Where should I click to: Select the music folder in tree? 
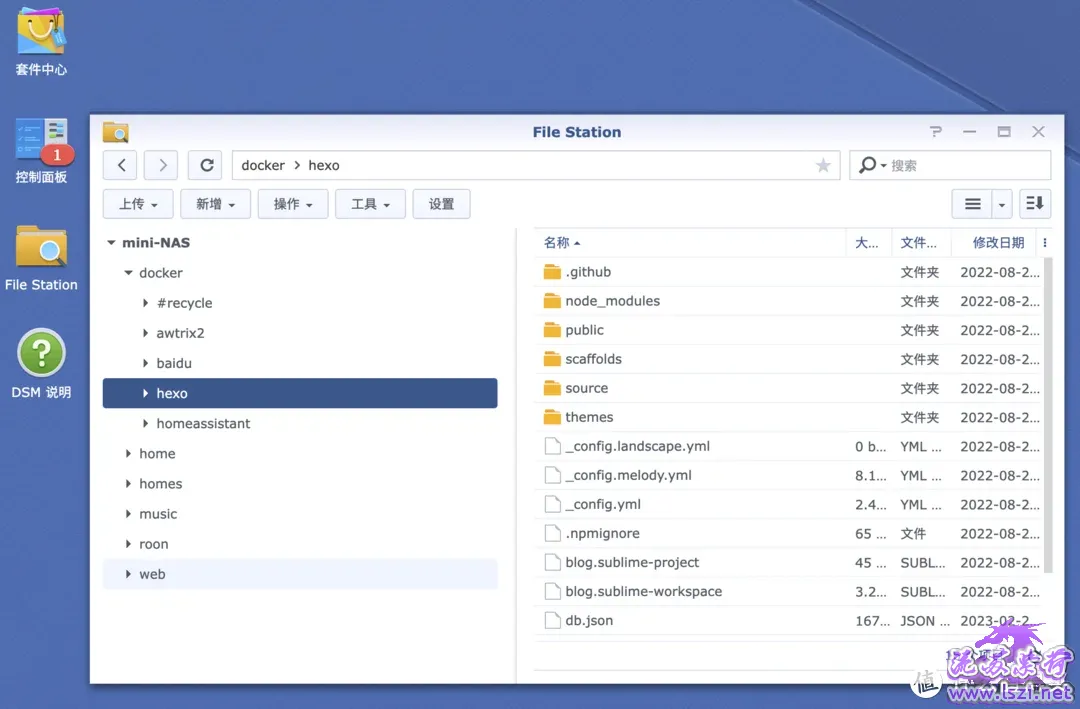(300, 514)
